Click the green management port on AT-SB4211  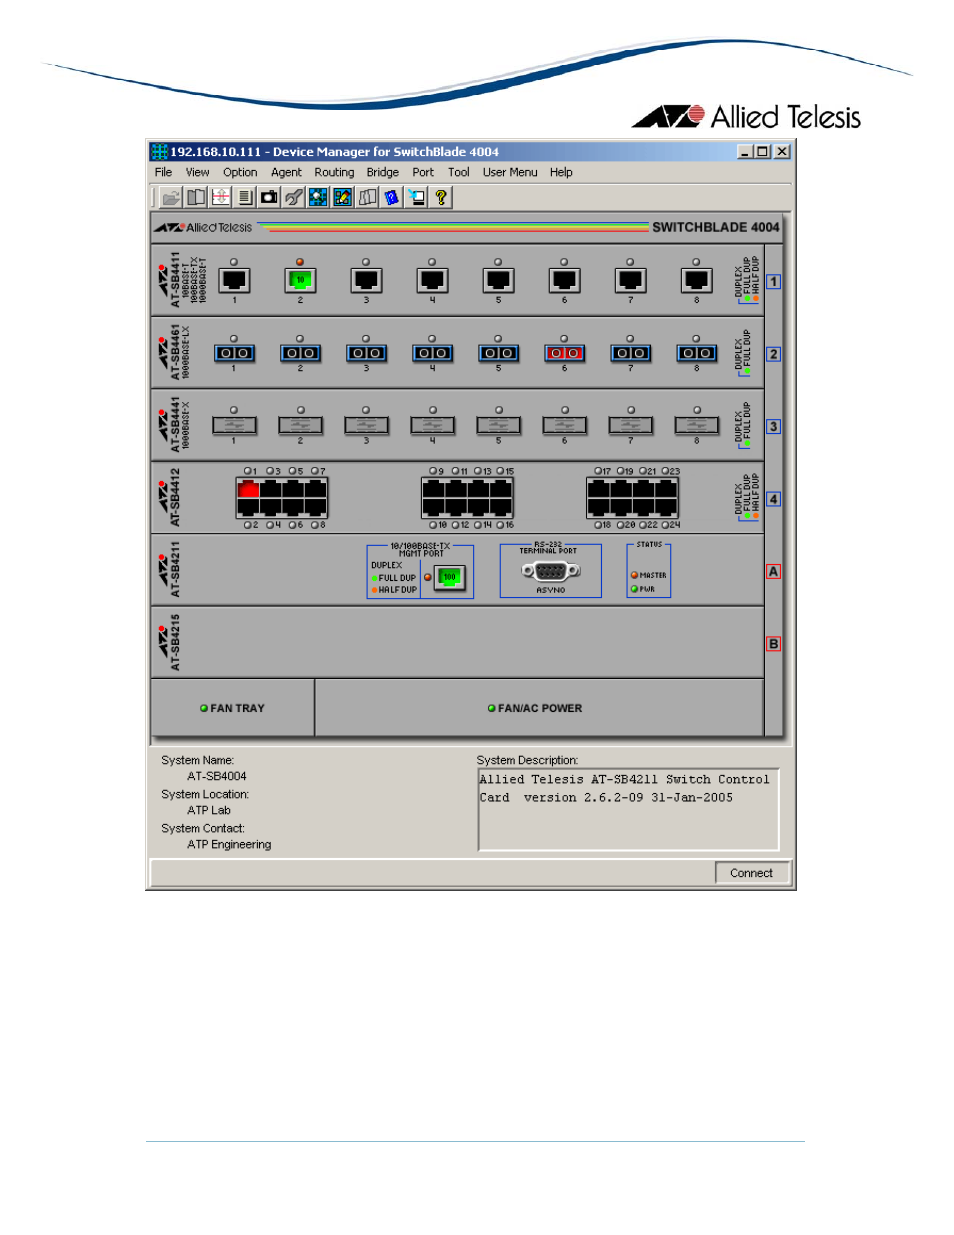(450, 577)
